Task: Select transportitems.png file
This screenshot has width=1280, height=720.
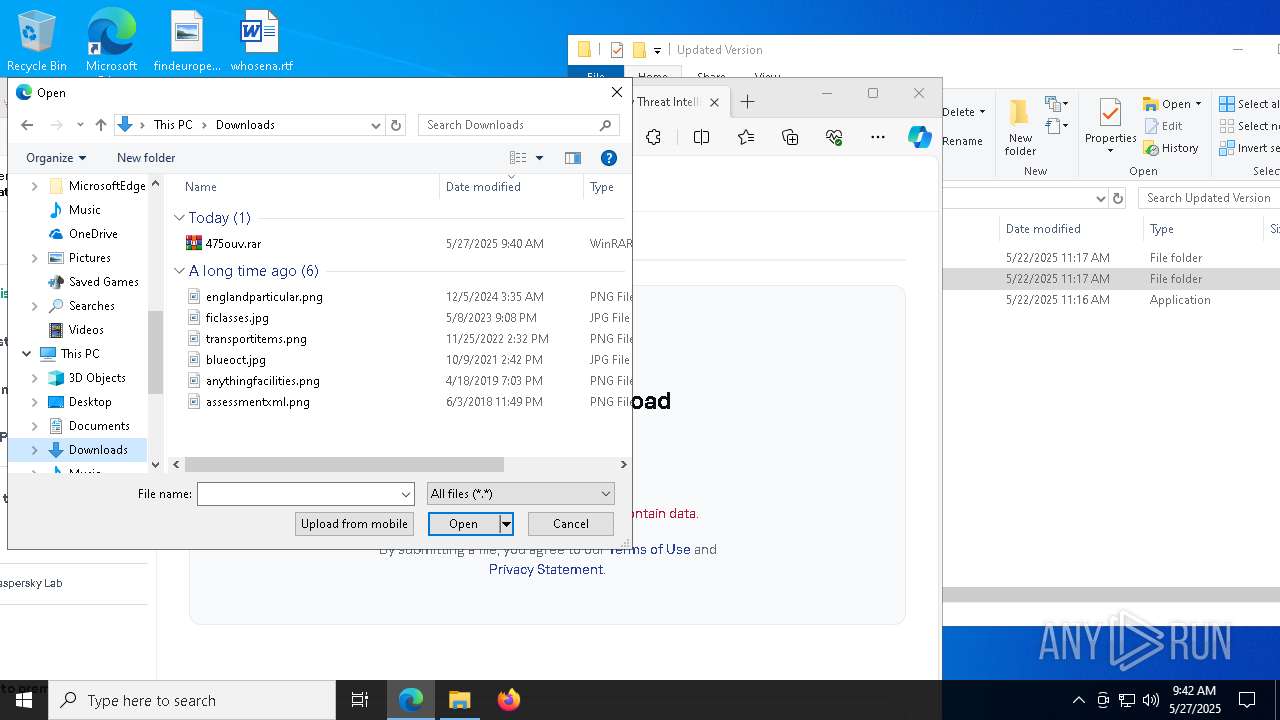Action: click(x=256, y=339)
